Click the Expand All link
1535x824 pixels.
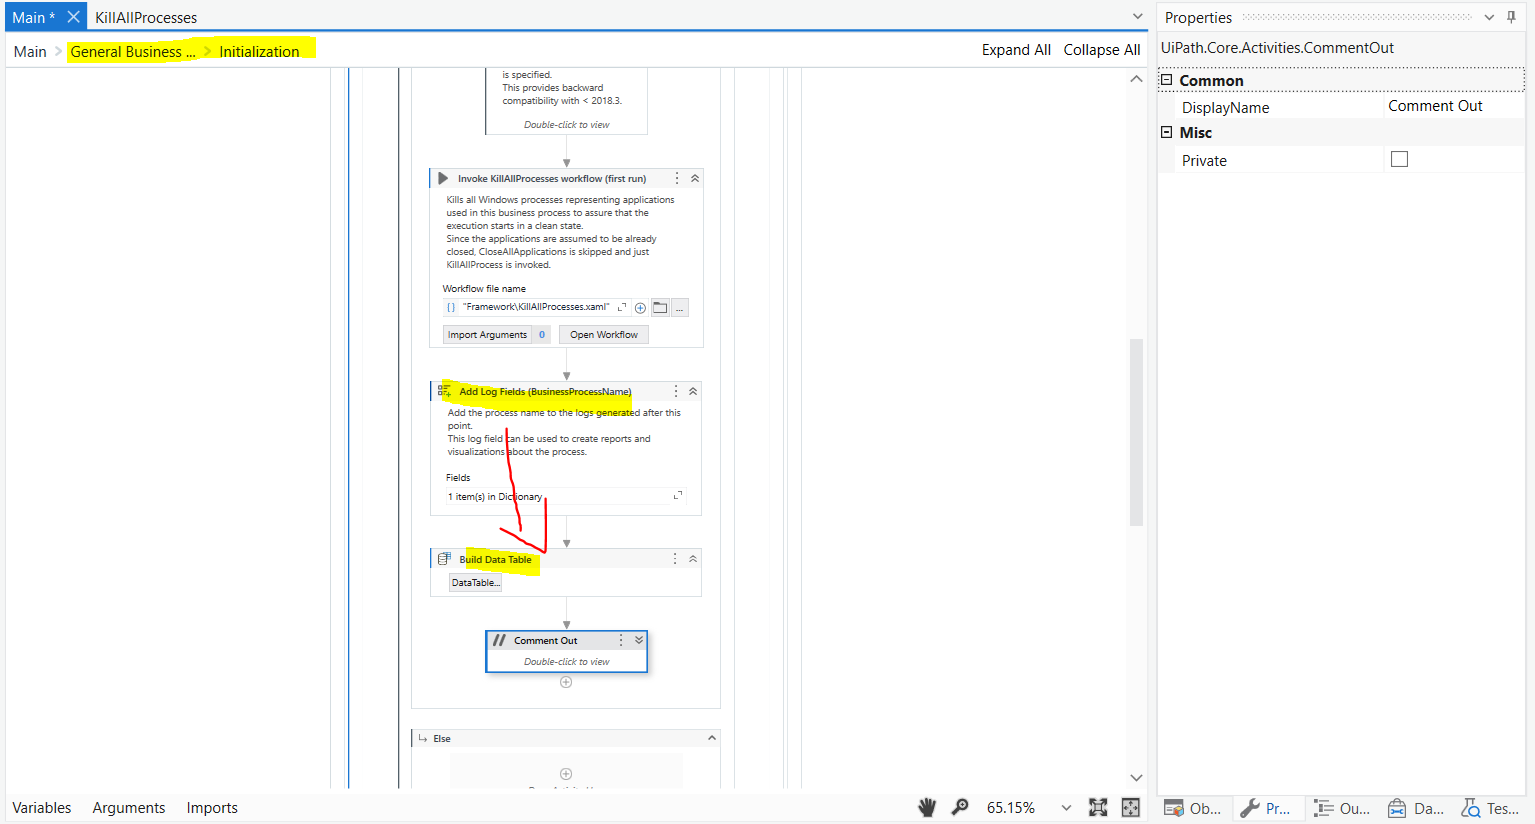pyautogui.click(x=1016, y=49)
